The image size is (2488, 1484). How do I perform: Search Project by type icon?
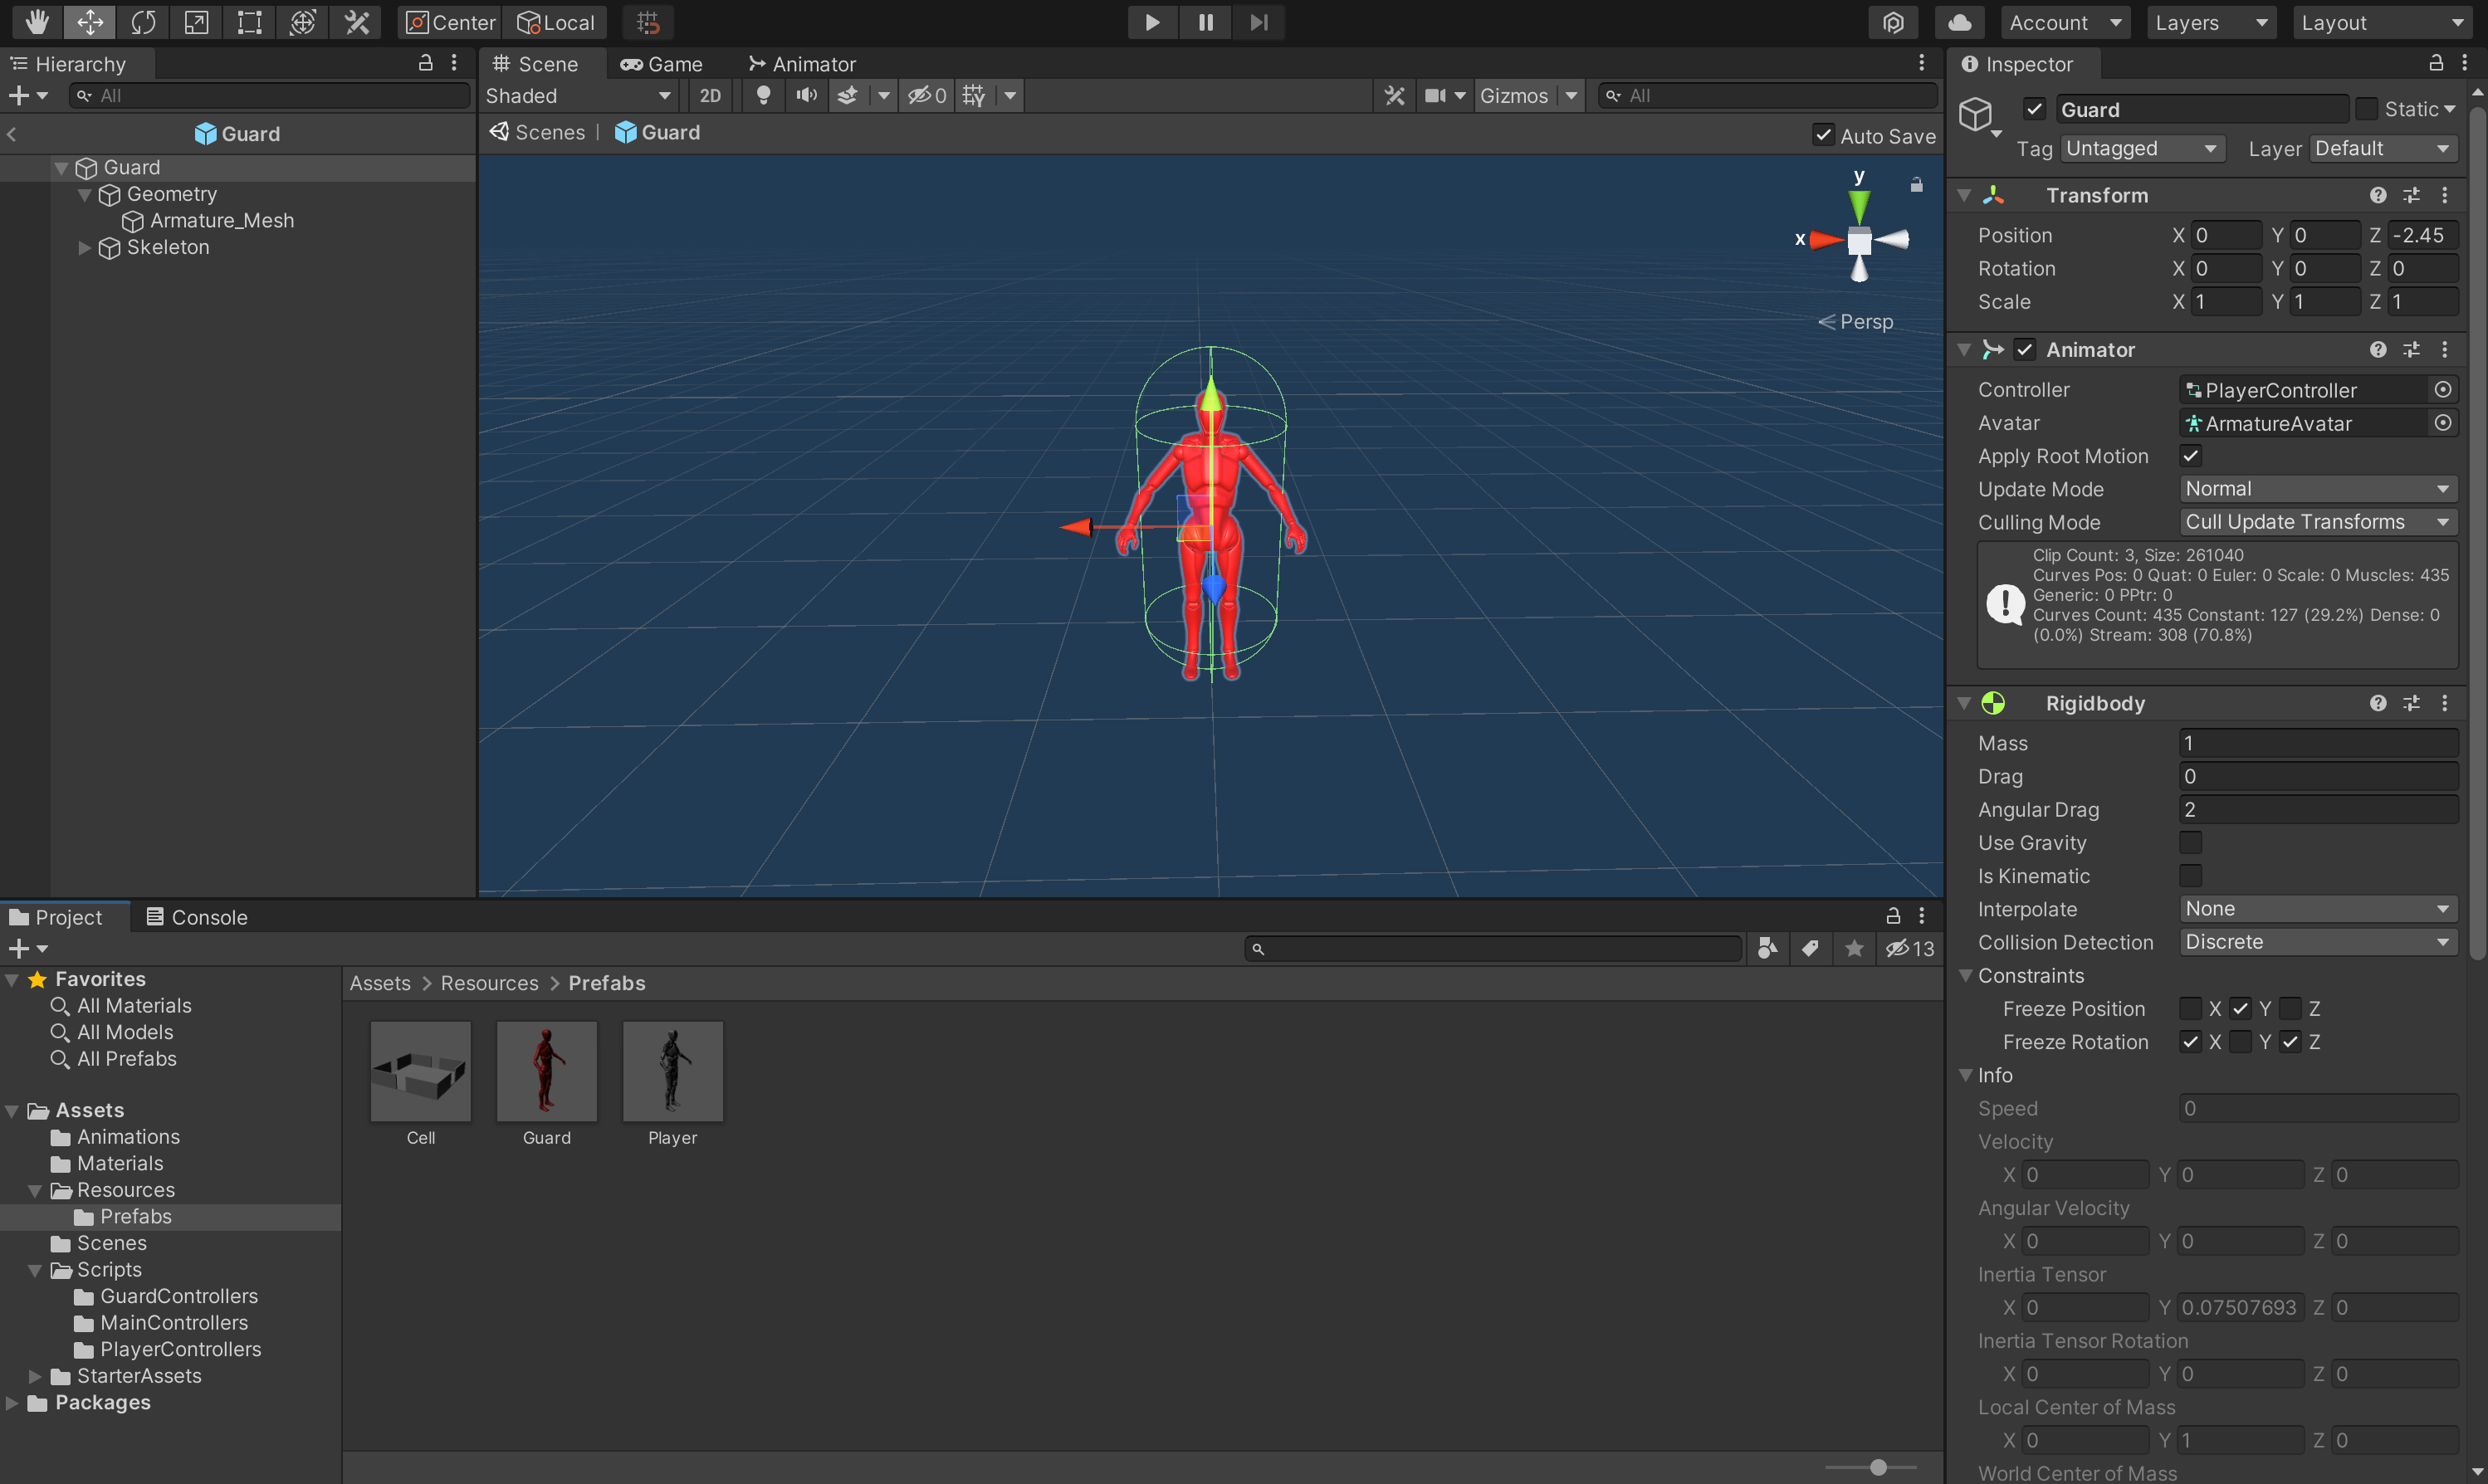[x=1767, y=948]
